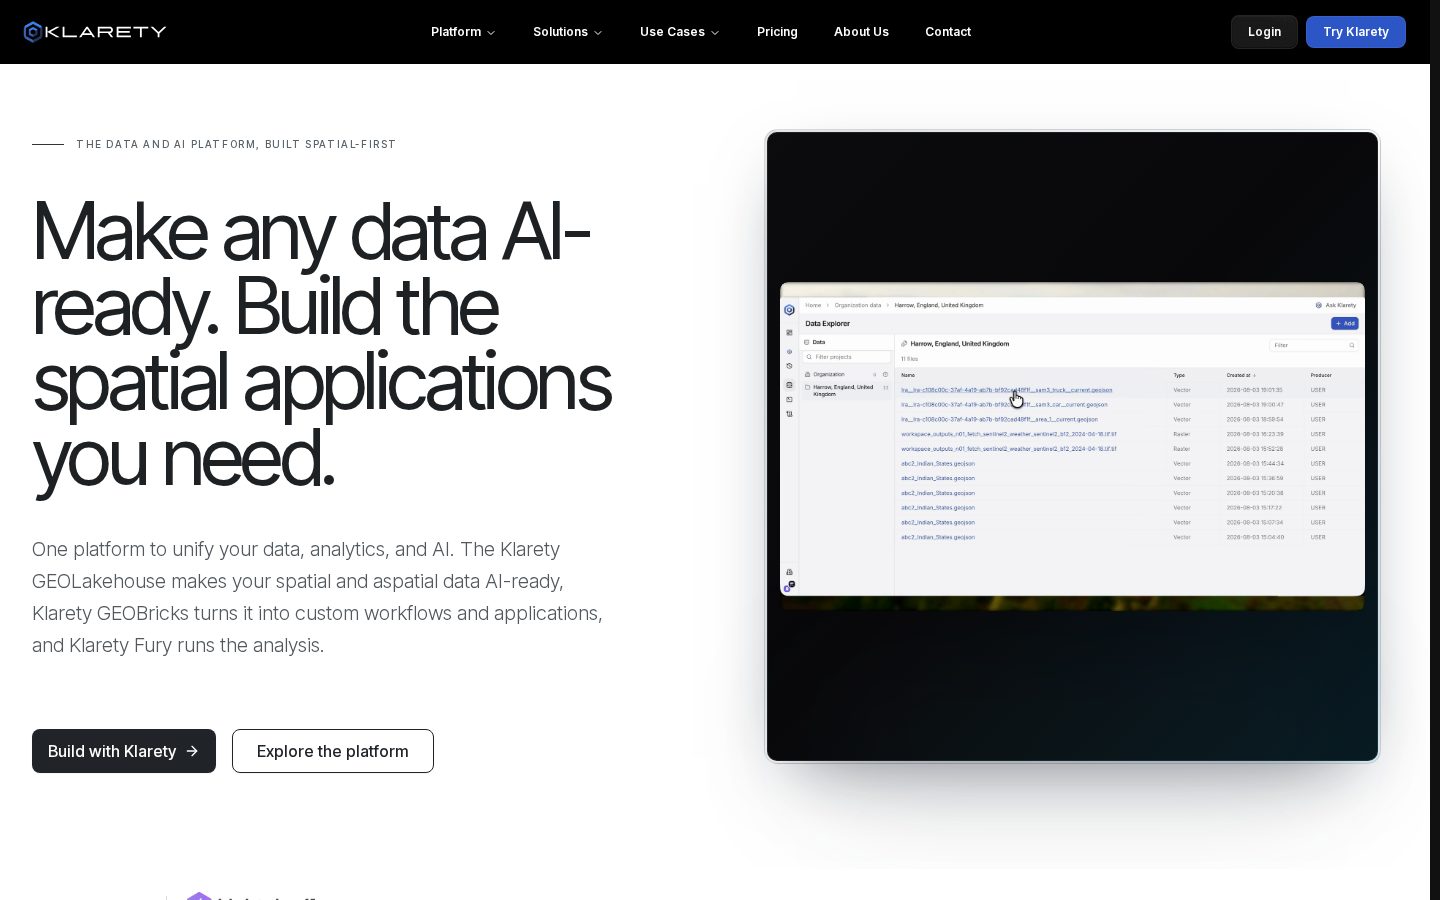Click the Name column header
Screen dimensions: 1440x900
point(908,375)
